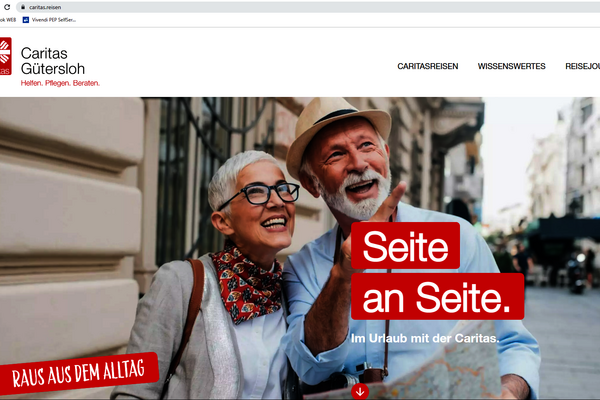Click the red Caritas flame-cross logo
The height and width of the screenshot is (400, 600).
click(5, 56)
